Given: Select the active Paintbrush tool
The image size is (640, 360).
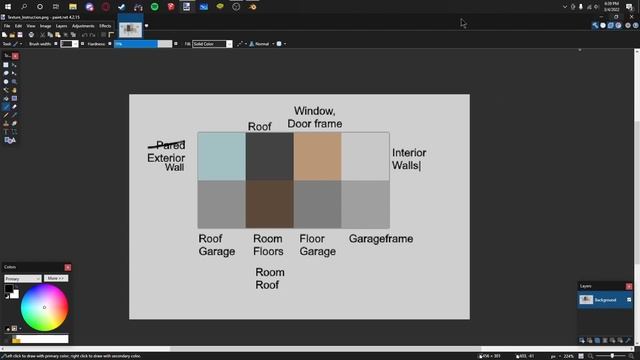Looking at the screenshot, I should 6,107.
